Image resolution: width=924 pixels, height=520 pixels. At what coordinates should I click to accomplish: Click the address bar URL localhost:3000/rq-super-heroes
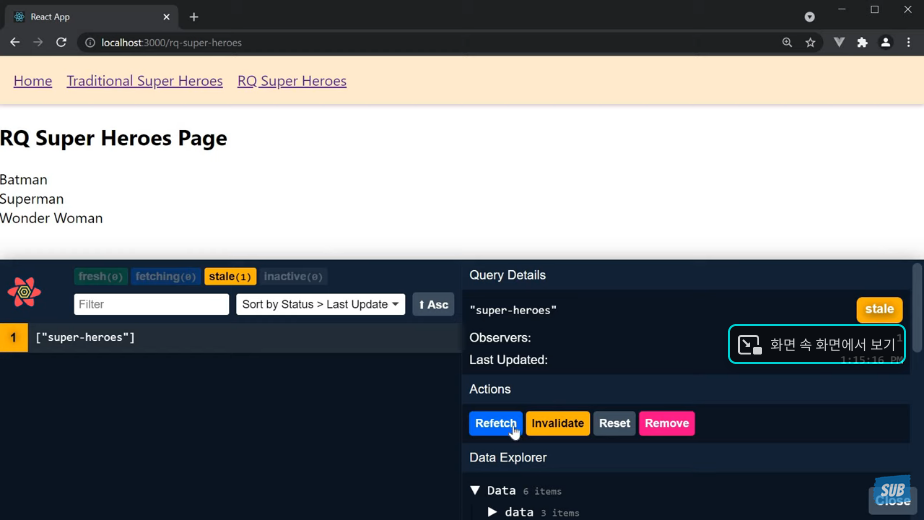pyautogui.click(x=171, y=42)
